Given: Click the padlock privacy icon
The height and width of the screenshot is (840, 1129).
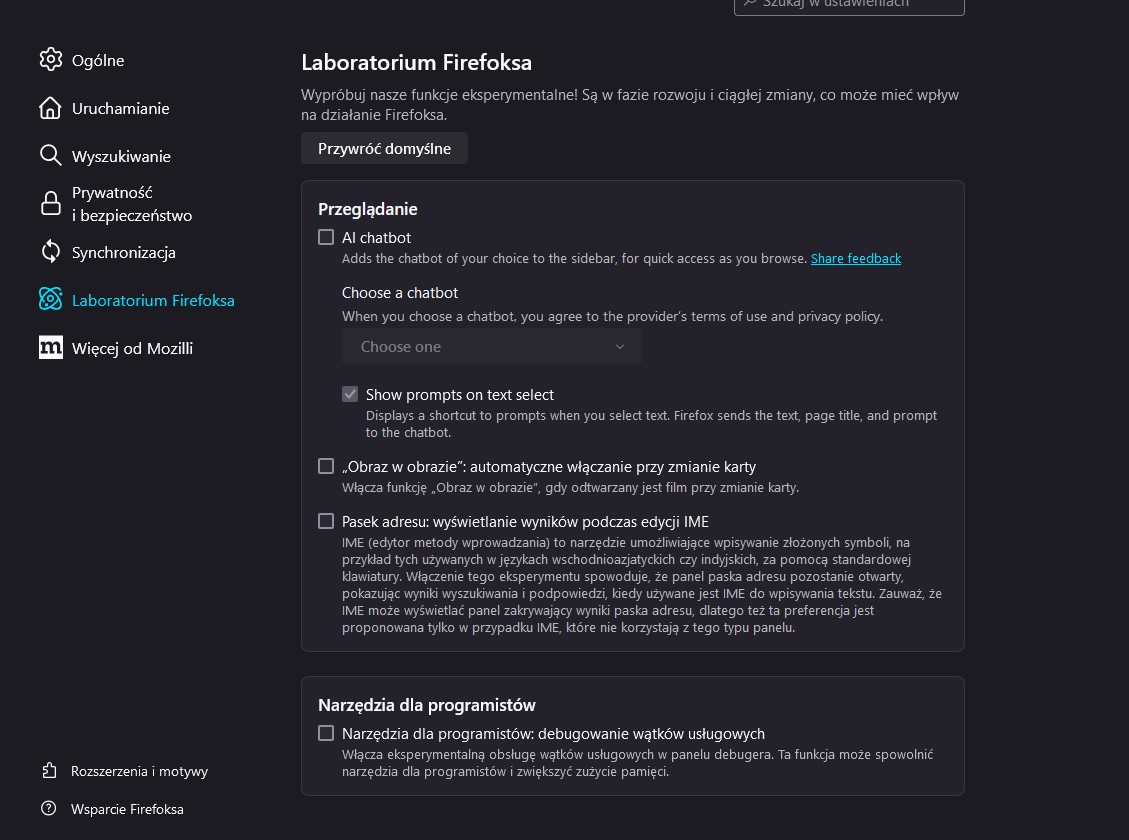Looking at the screenshot, I should click(50, 204).
